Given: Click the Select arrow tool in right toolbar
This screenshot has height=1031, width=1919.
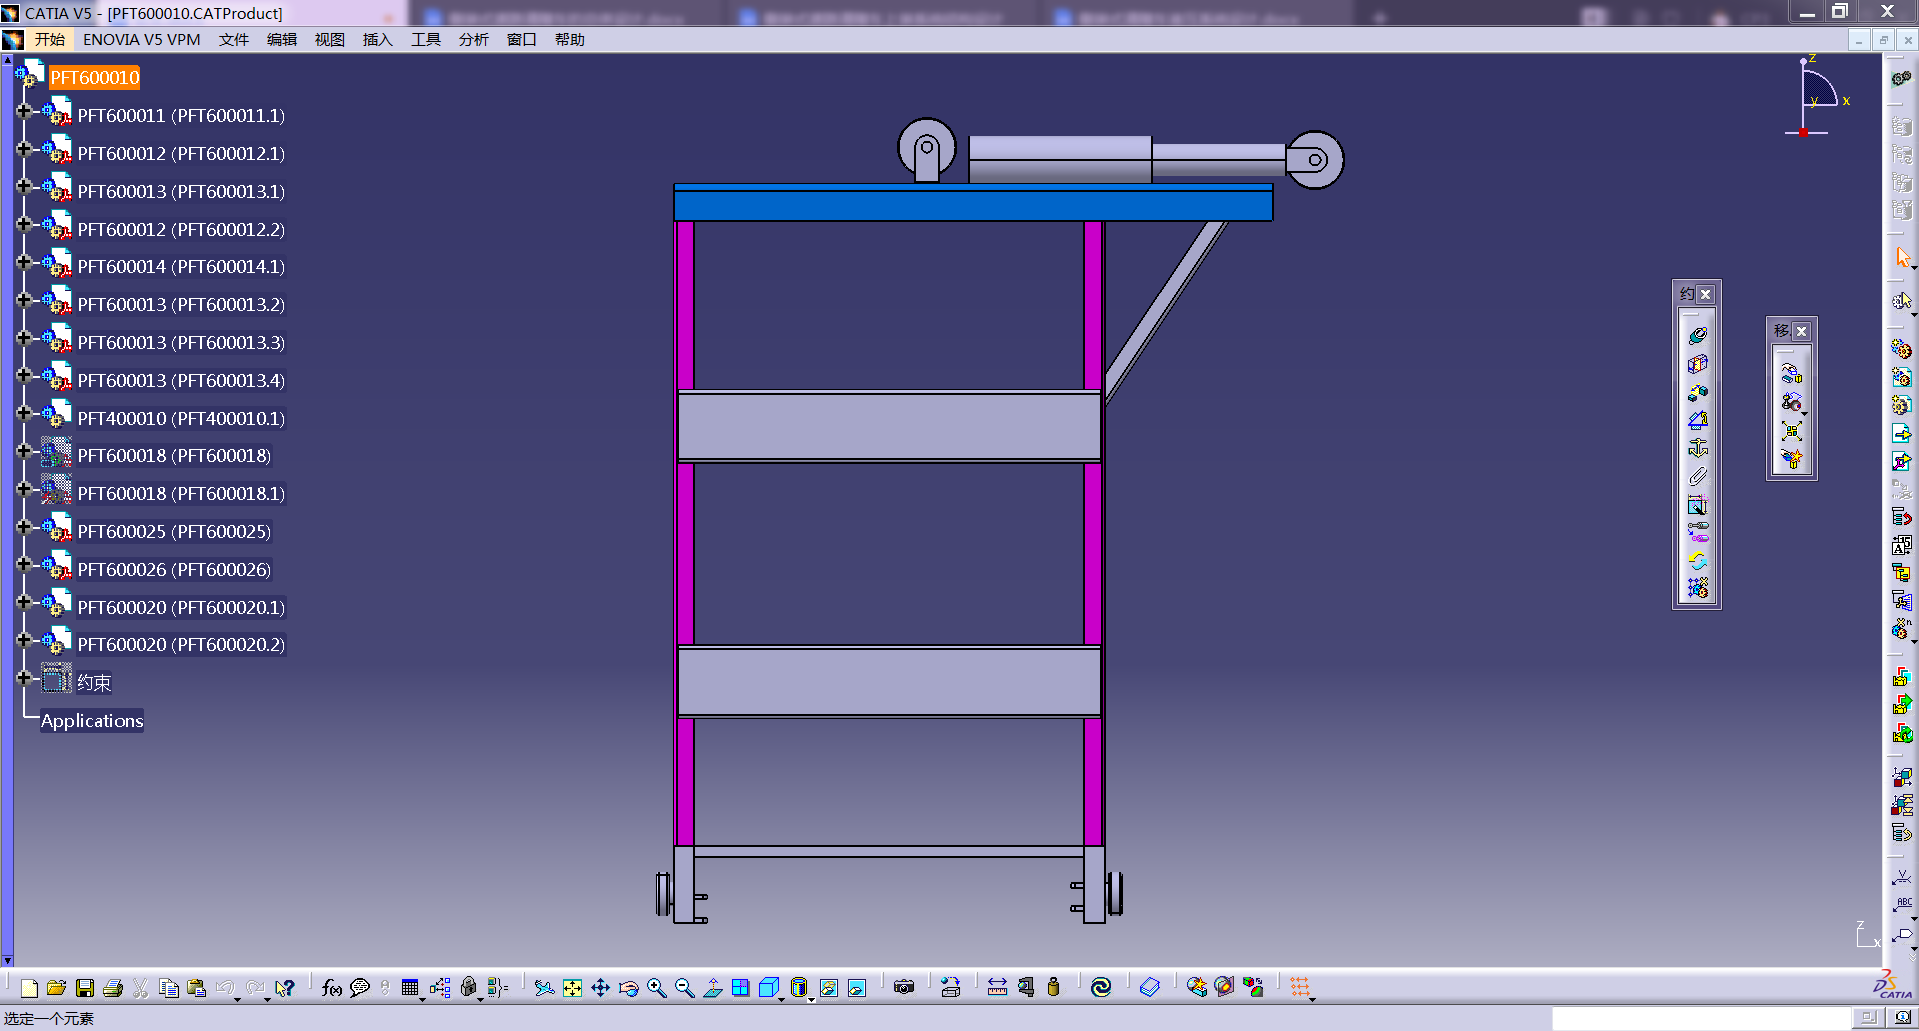Looking at the screenshot, I should click(x=1903, y=257).
